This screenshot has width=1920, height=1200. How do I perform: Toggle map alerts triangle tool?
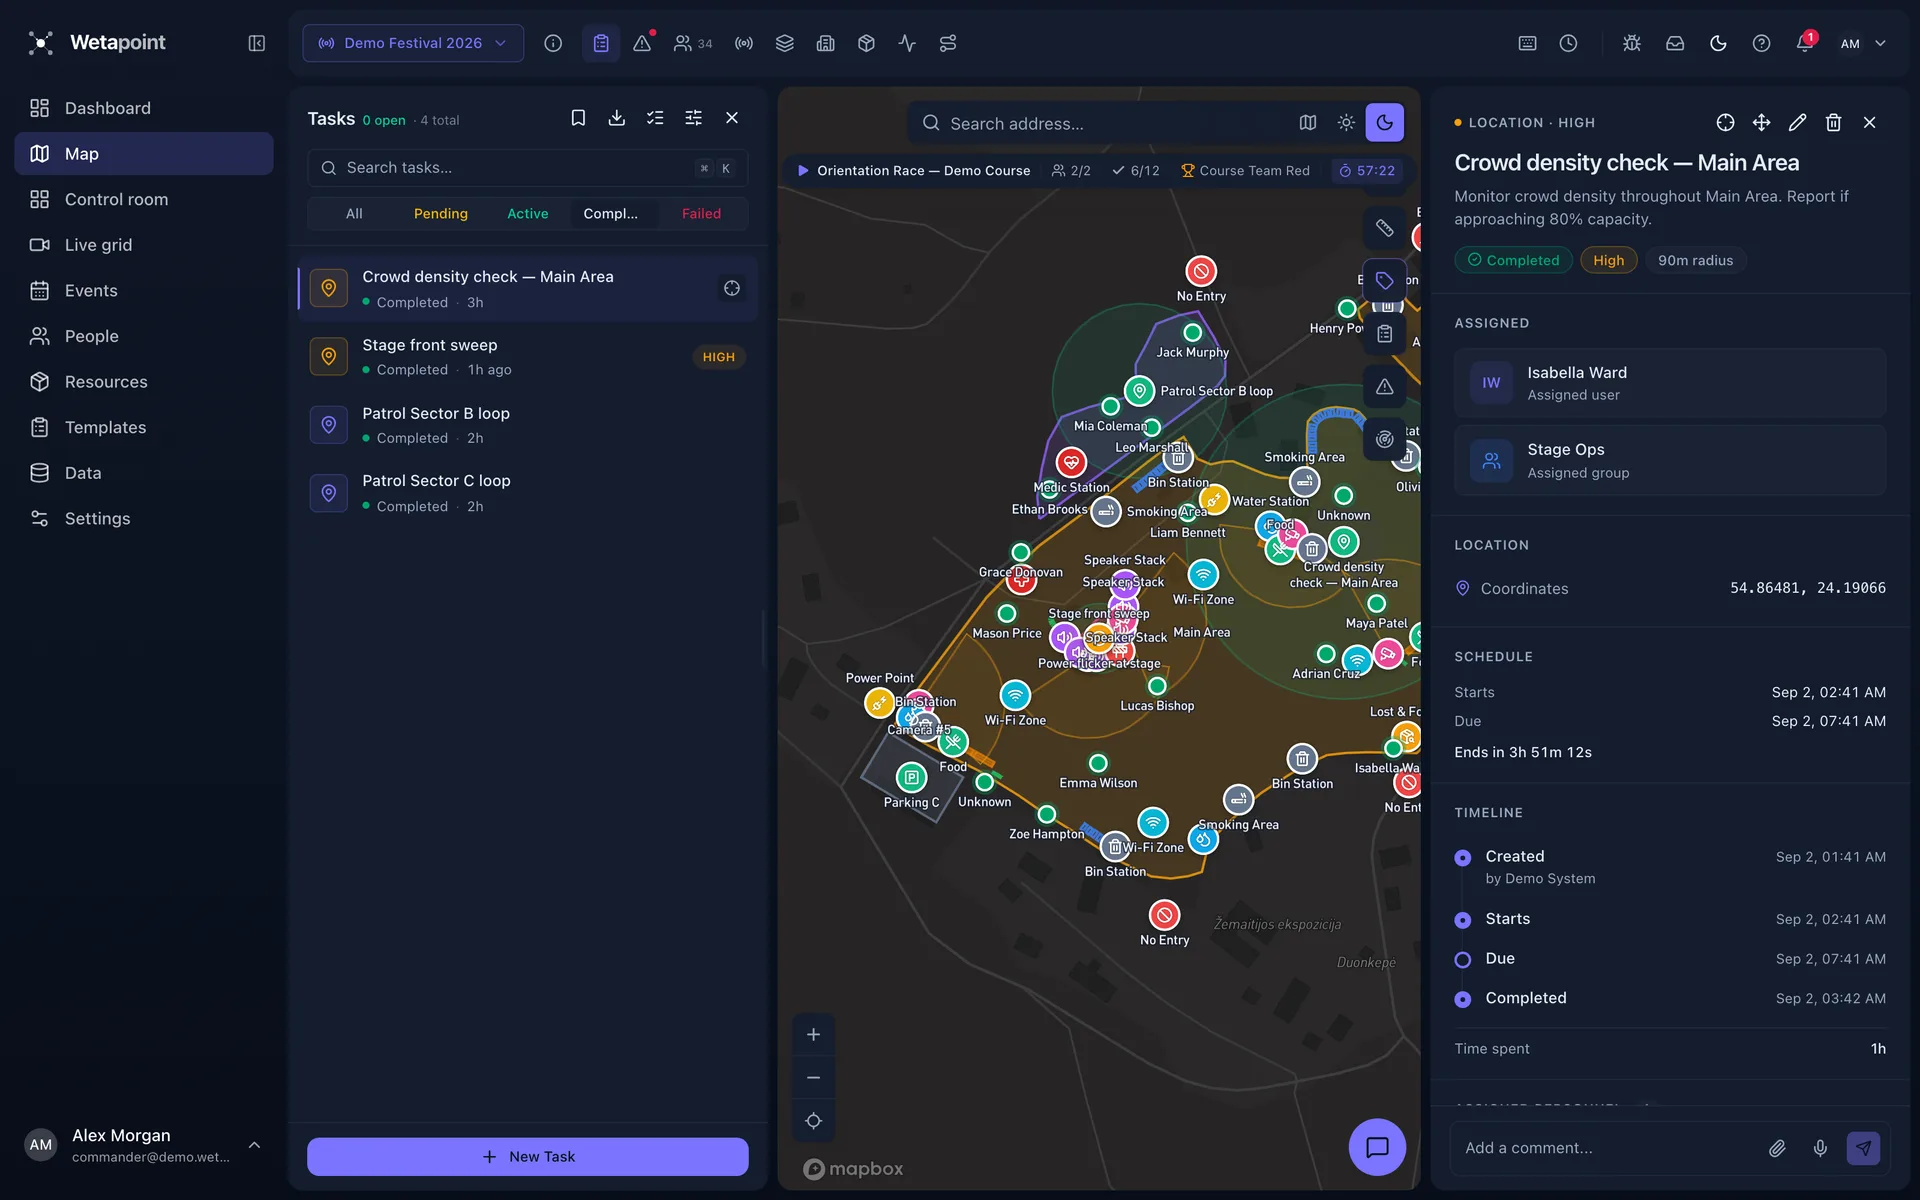(1384, 387)
